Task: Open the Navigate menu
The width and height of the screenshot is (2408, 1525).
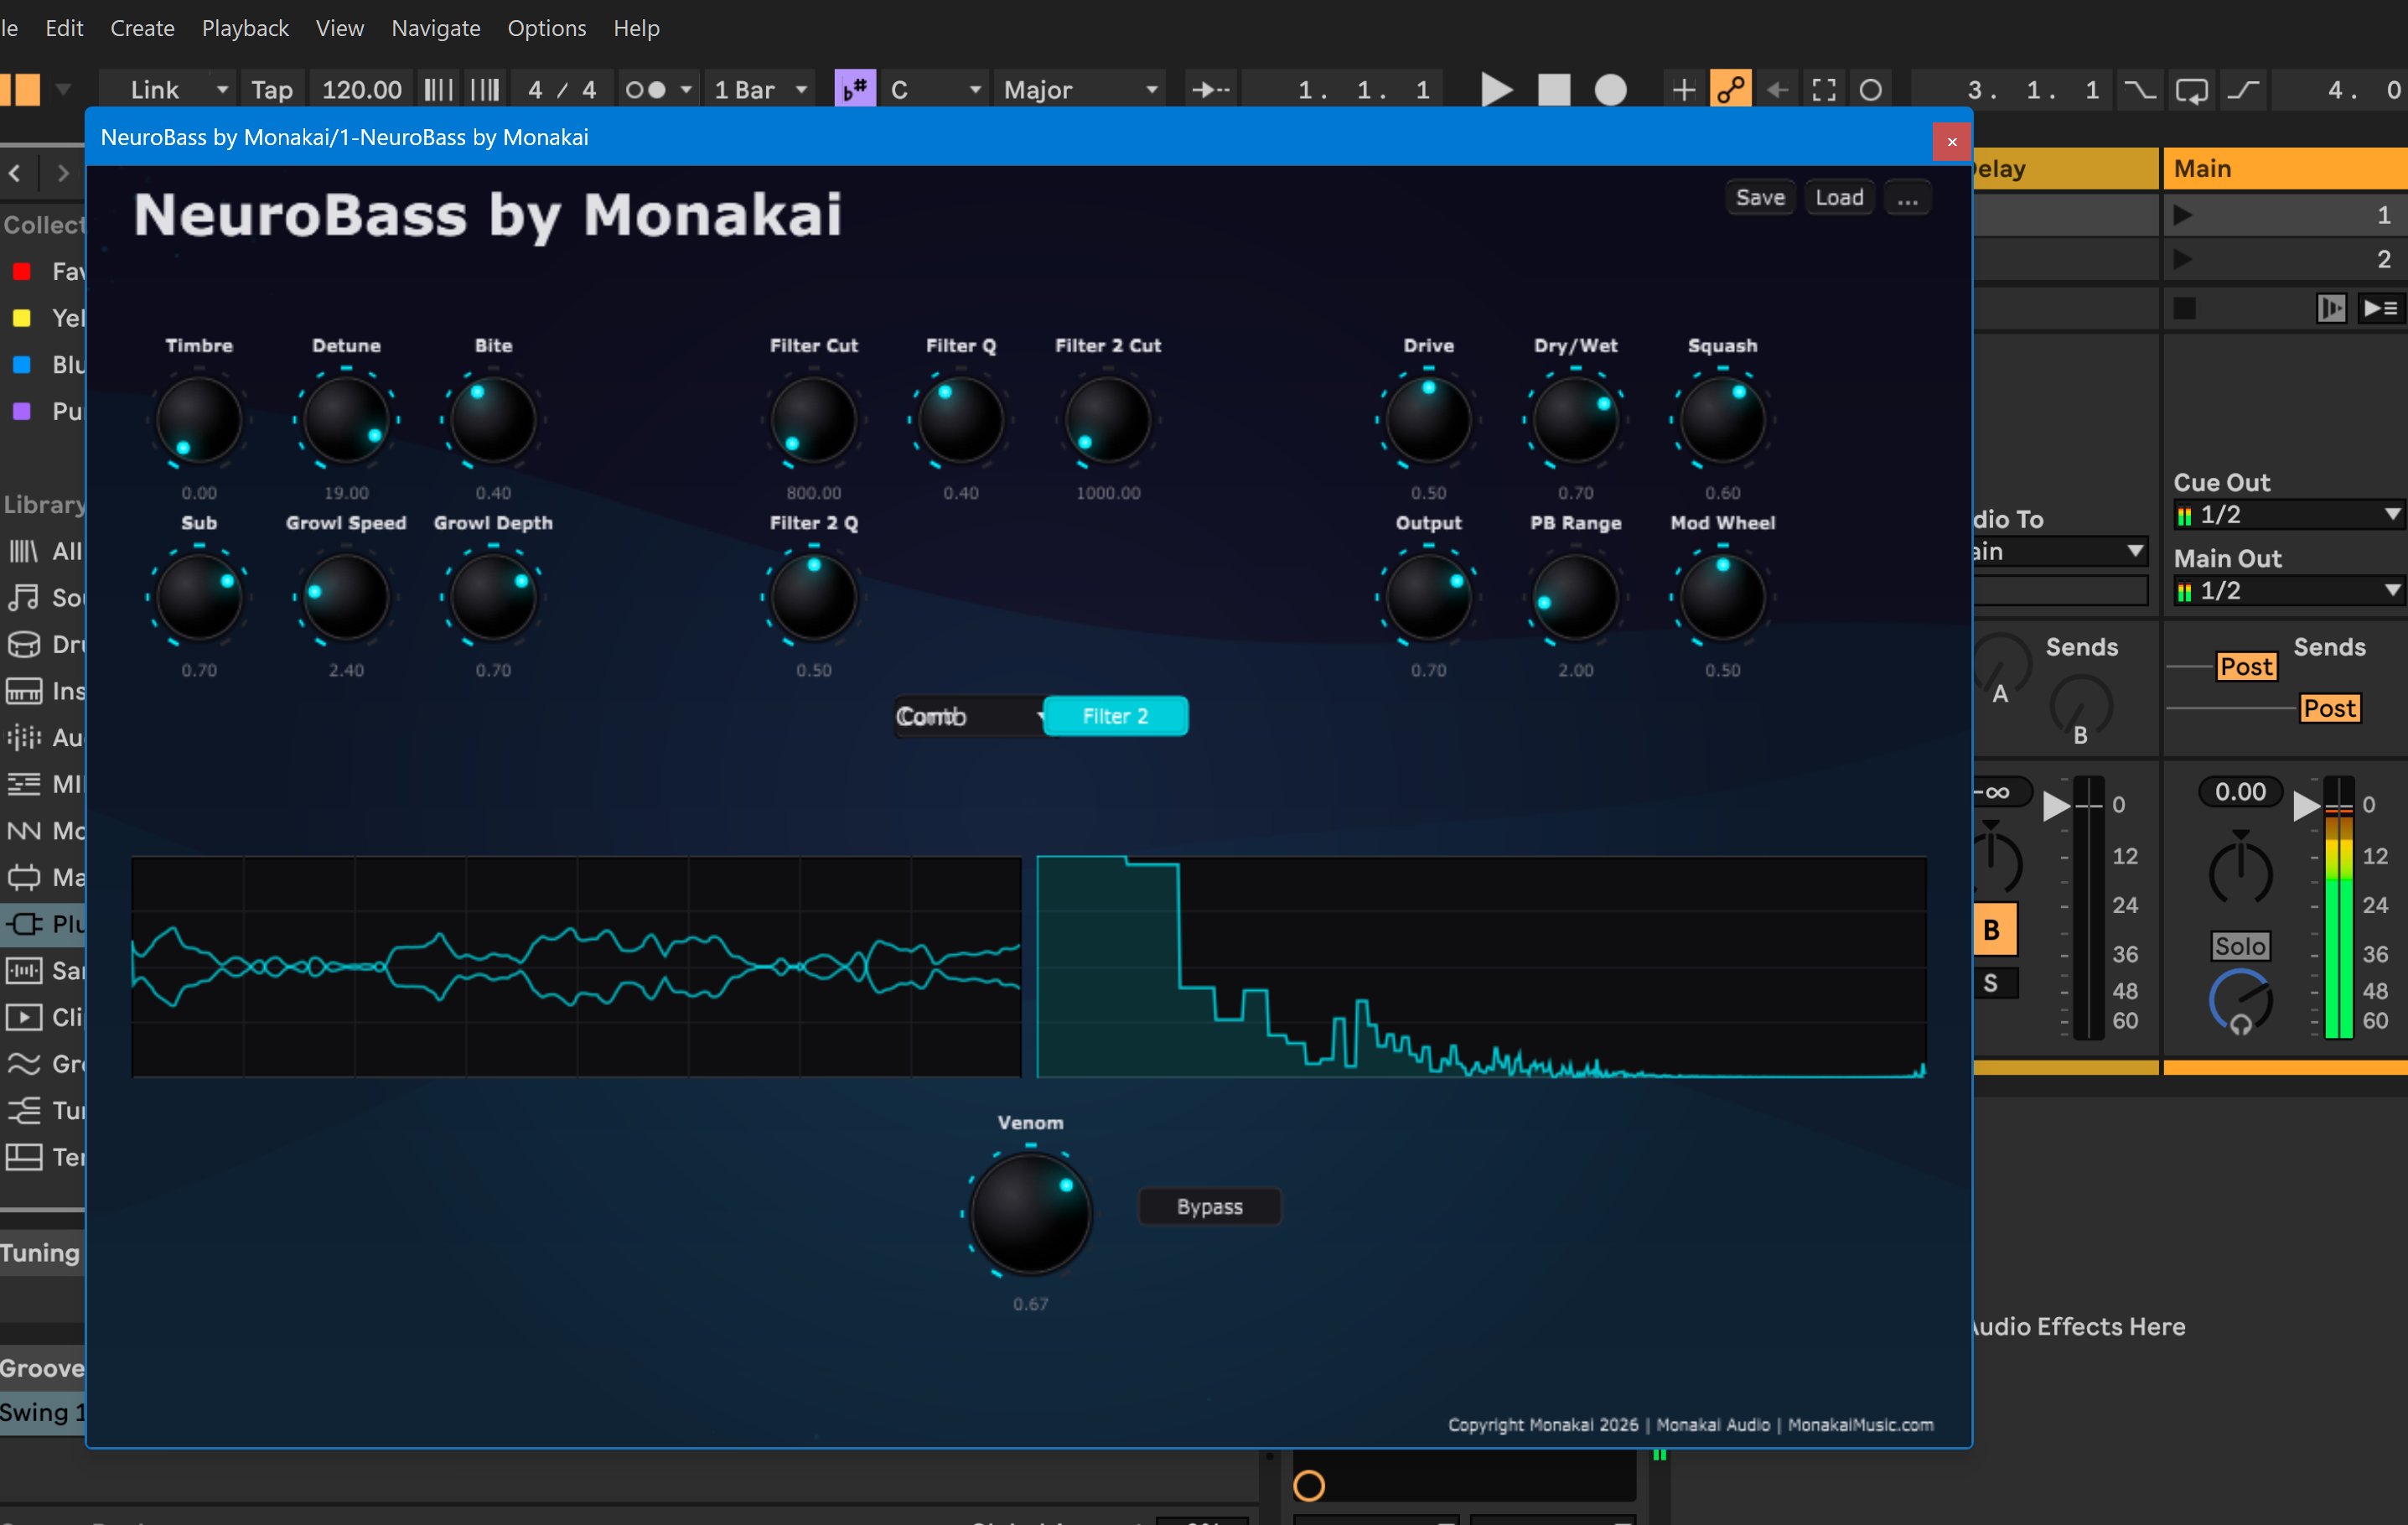Action: 436,28
